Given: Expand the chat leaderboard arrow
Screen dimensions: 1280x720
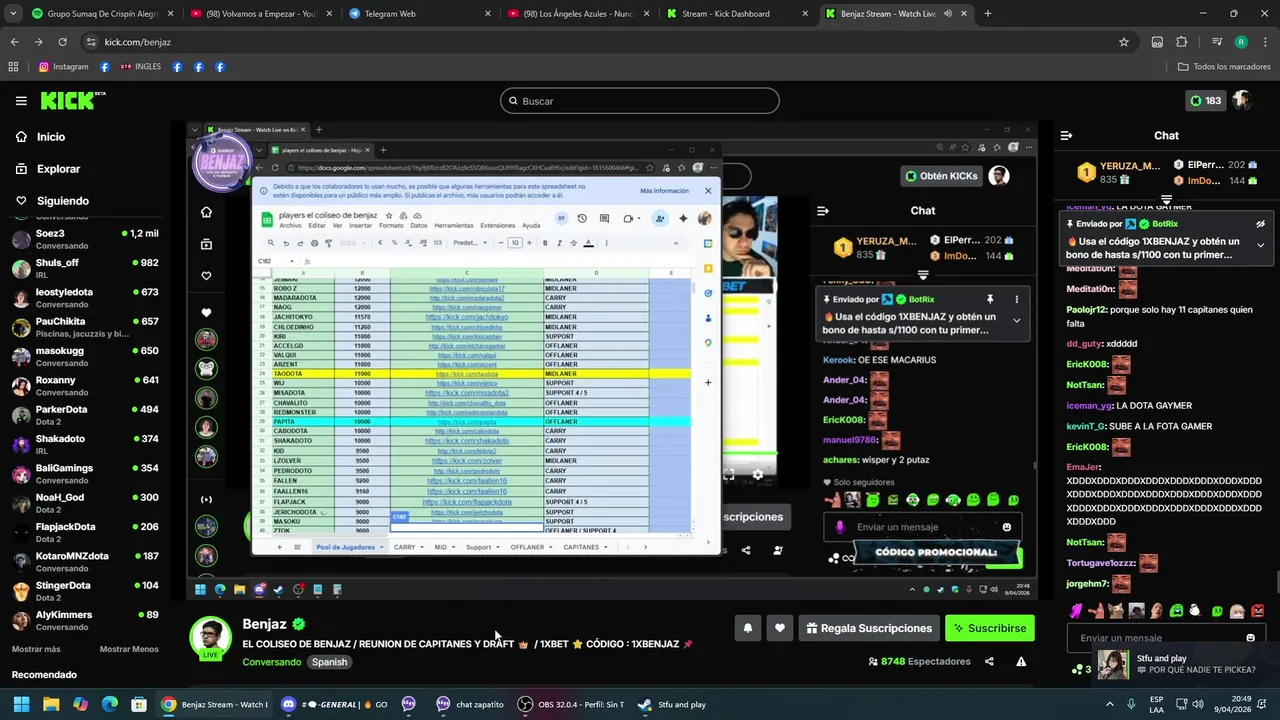Looking at the screenshot, I should (1166, 200).
